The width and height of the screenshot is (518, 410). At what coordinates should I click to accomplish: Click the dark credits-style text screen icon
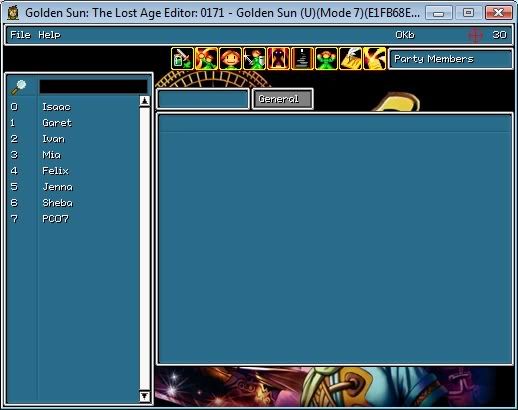point(302,58)
